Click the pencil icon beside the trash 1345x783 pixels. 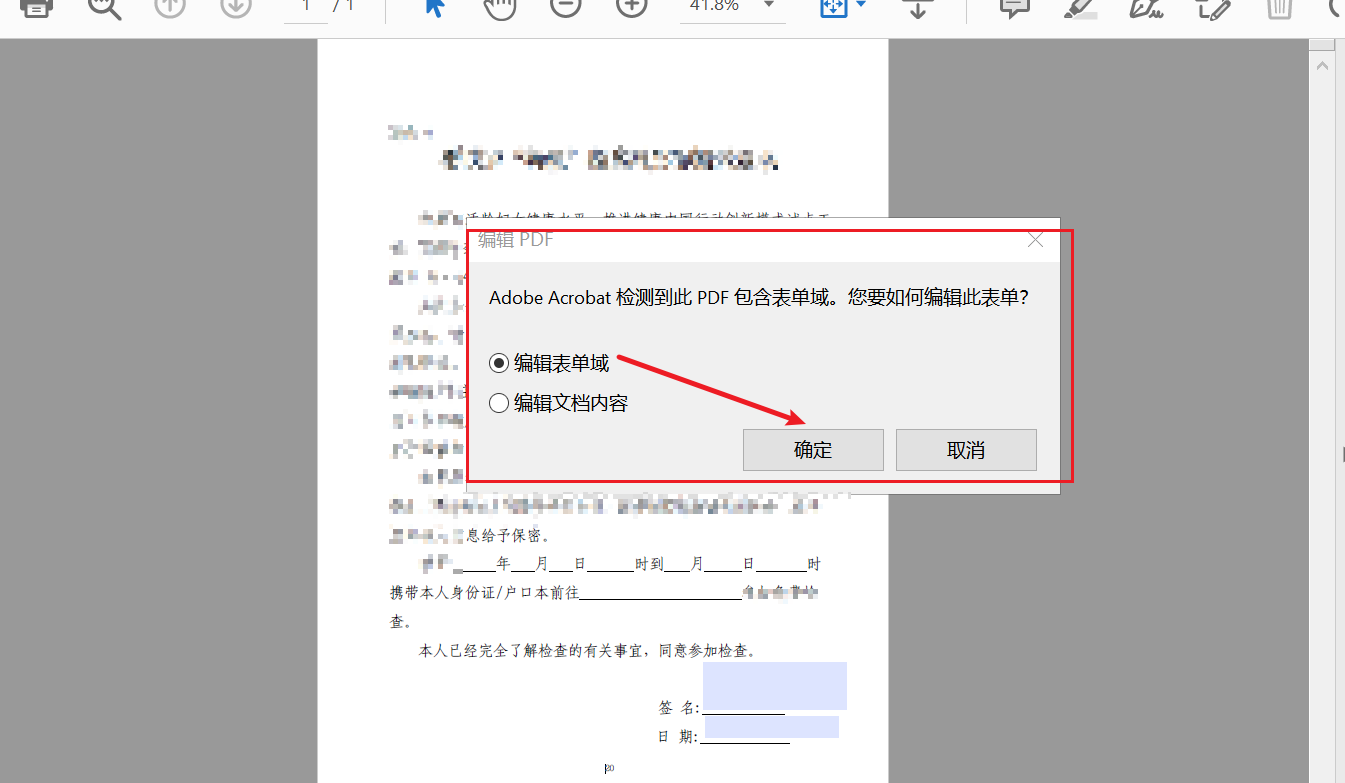click(x=1213, y=8)
